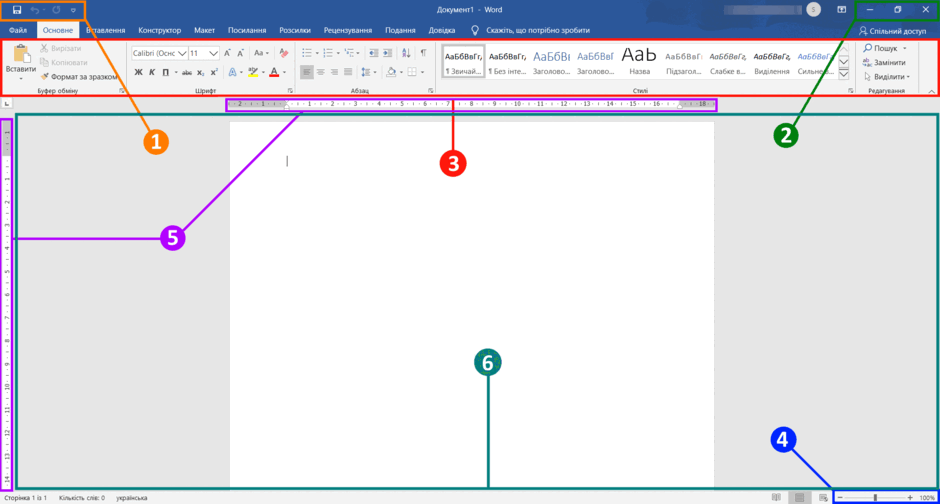Toggle italic К formatting
Screen dimensions: 940x504
tap(152, 73)
